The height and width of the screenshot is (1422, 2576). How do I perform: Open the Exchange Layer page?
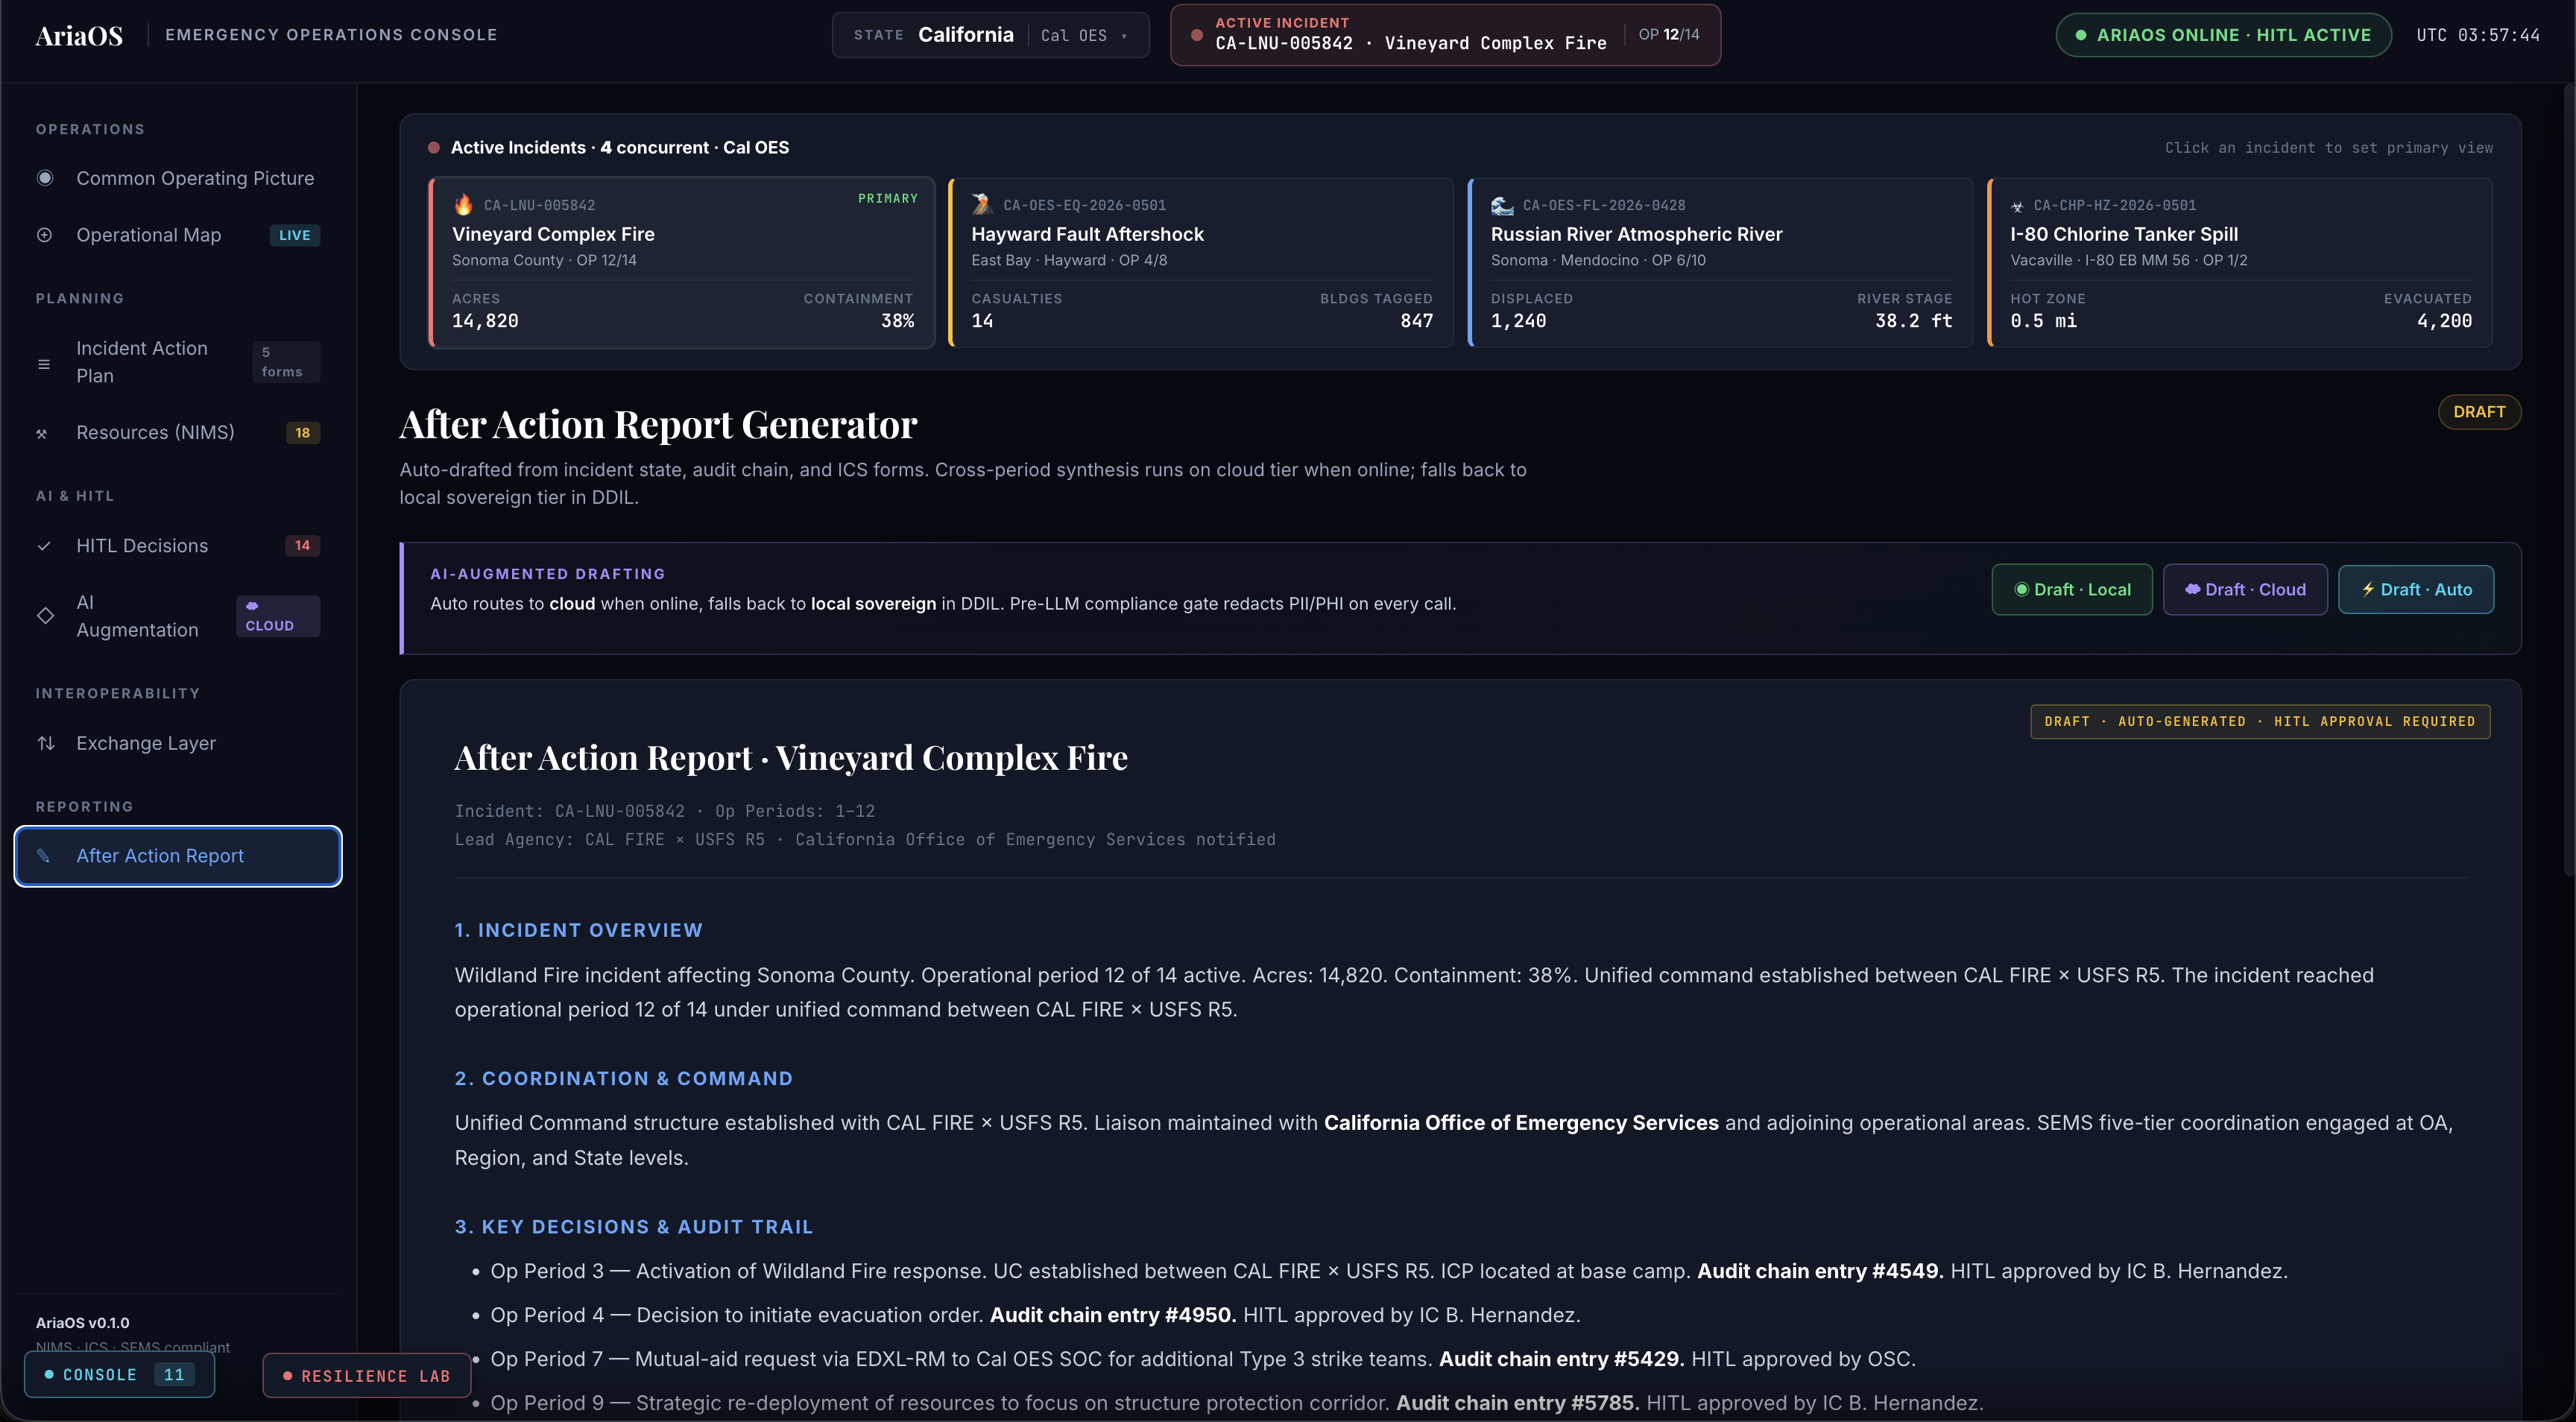[178, 743]
